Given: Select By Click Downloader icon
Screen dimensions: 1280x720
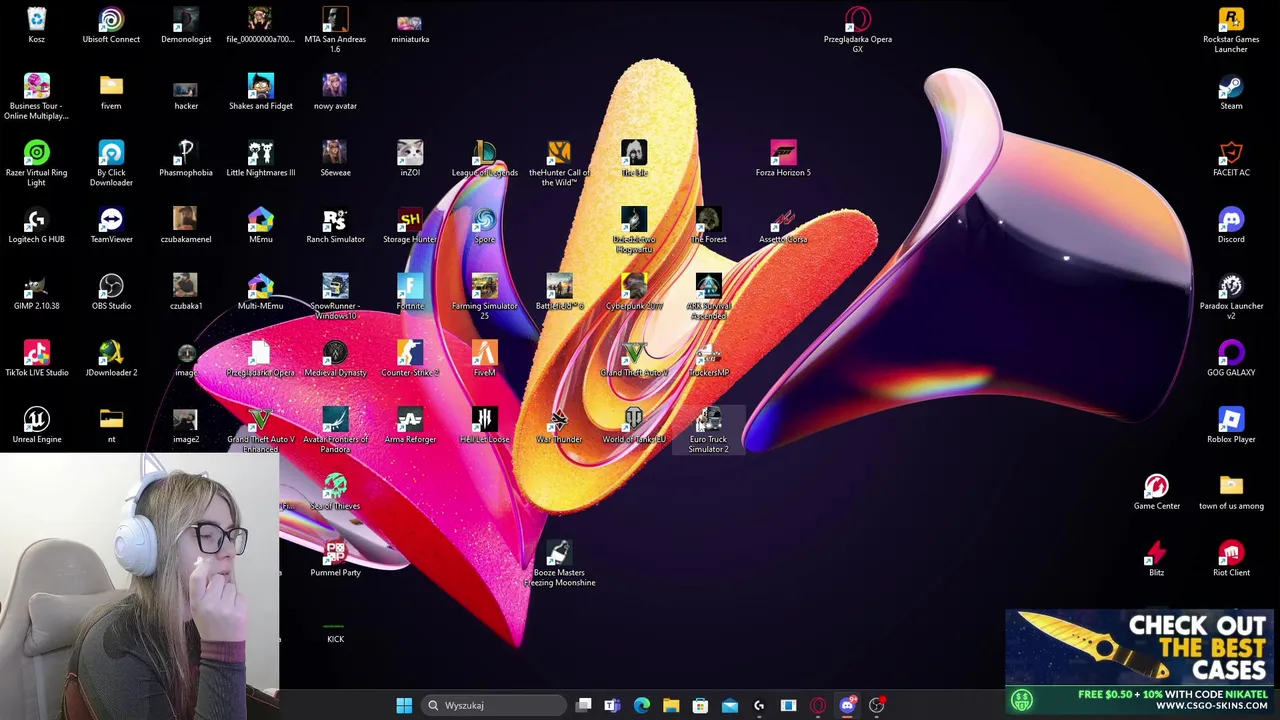Looking at the screenshot, I should point(111,164).
